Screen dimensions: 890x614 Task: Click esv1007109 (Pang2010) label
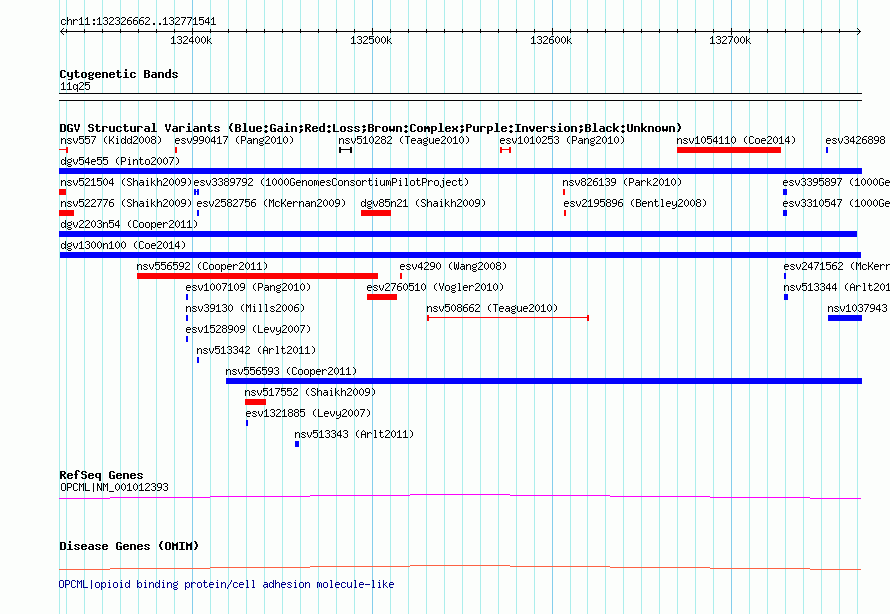pos(248,287)
